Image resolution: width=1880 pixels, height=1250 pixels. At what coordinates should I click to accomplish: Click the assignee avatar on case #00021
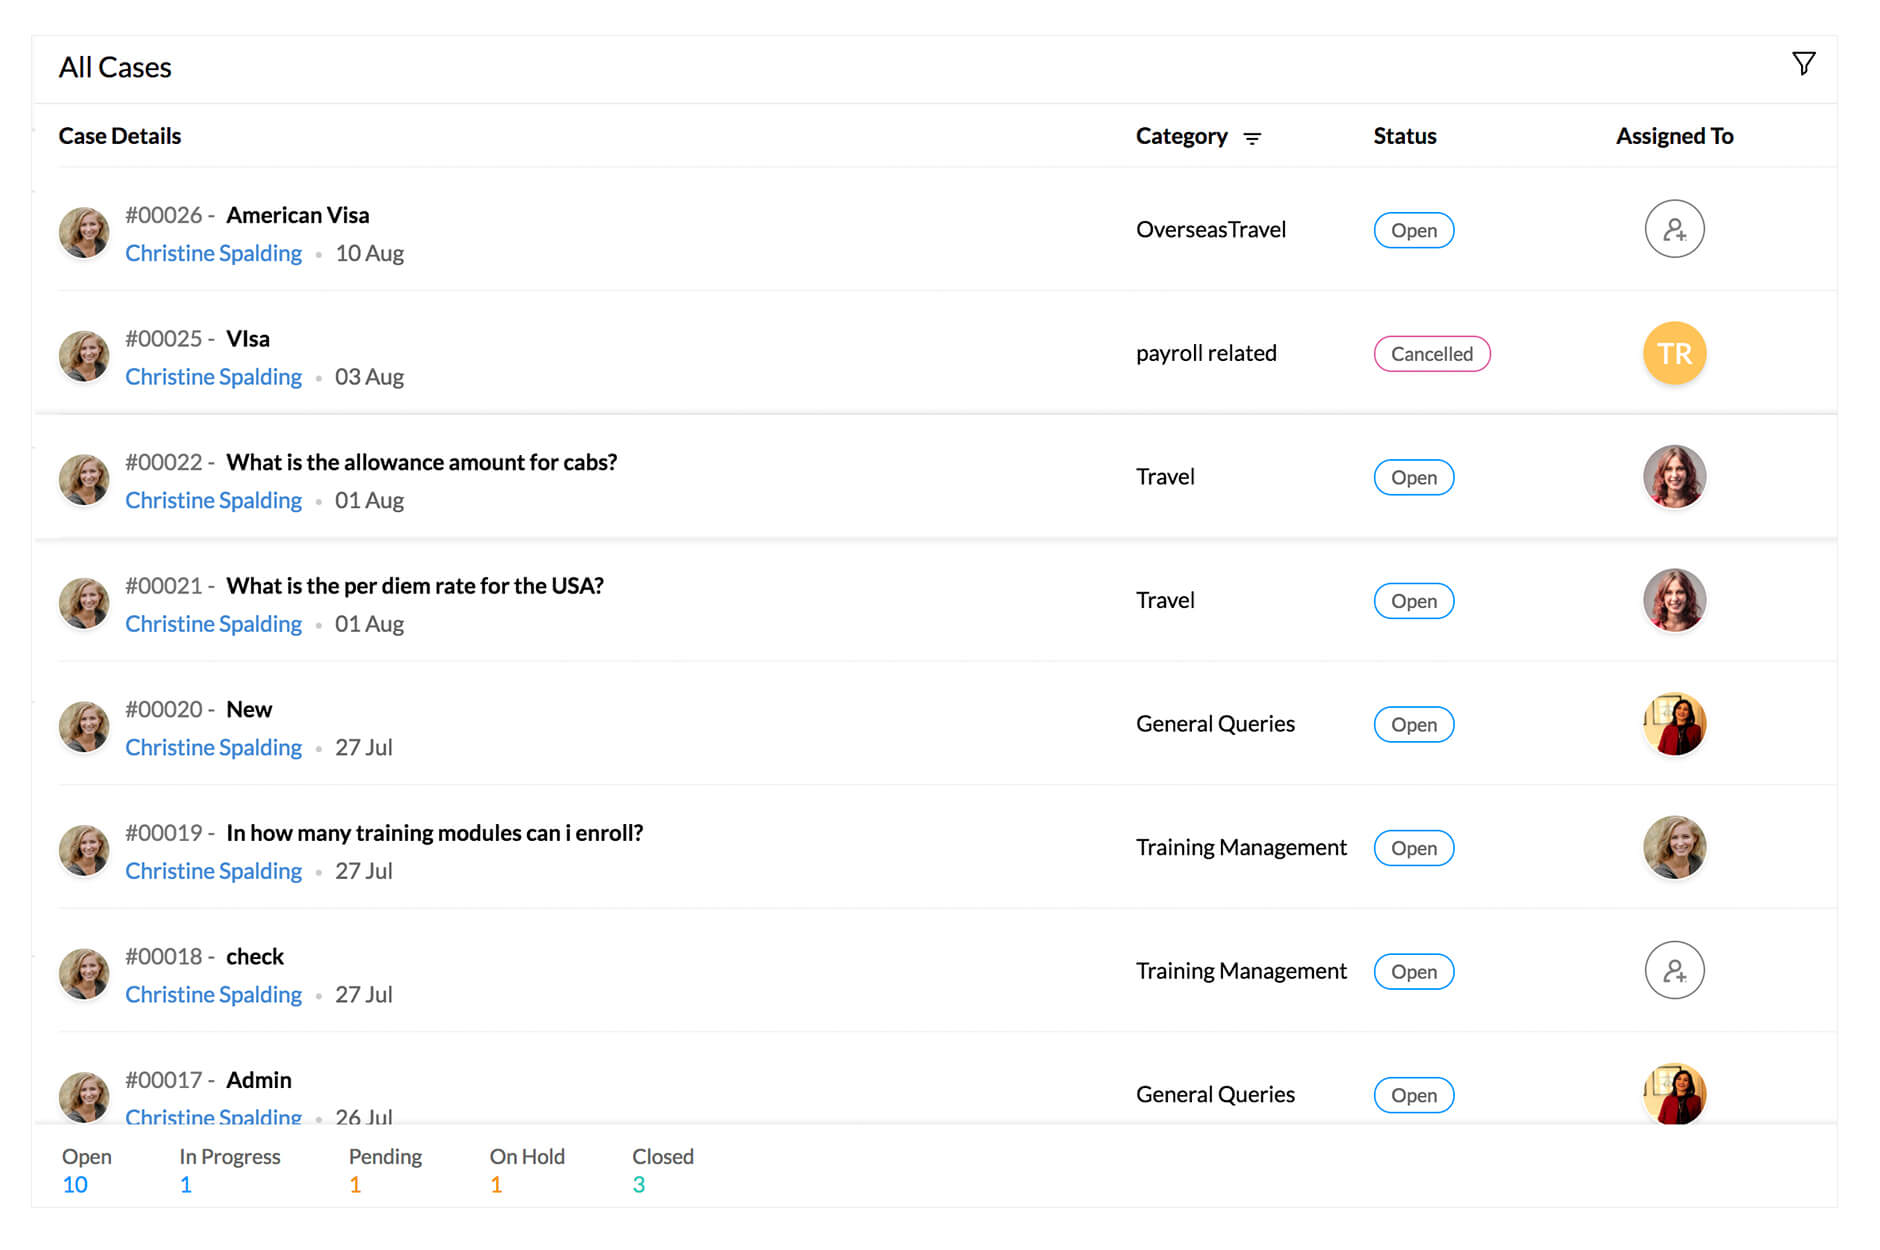tap(1674, 600)
